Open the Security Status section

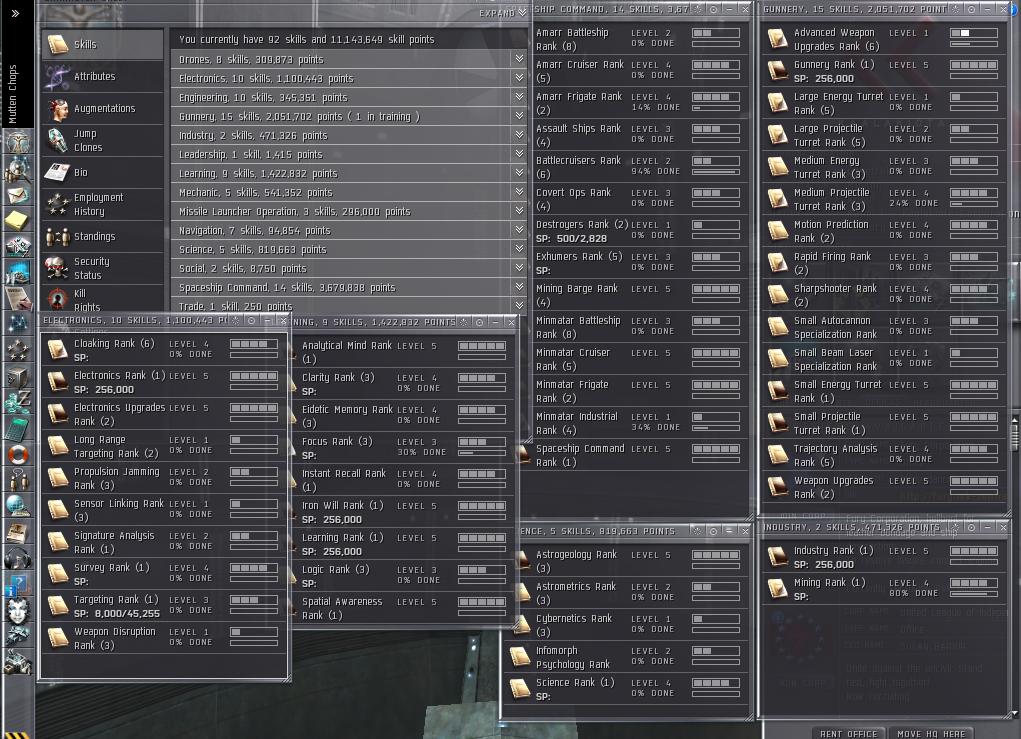point(103,268)
